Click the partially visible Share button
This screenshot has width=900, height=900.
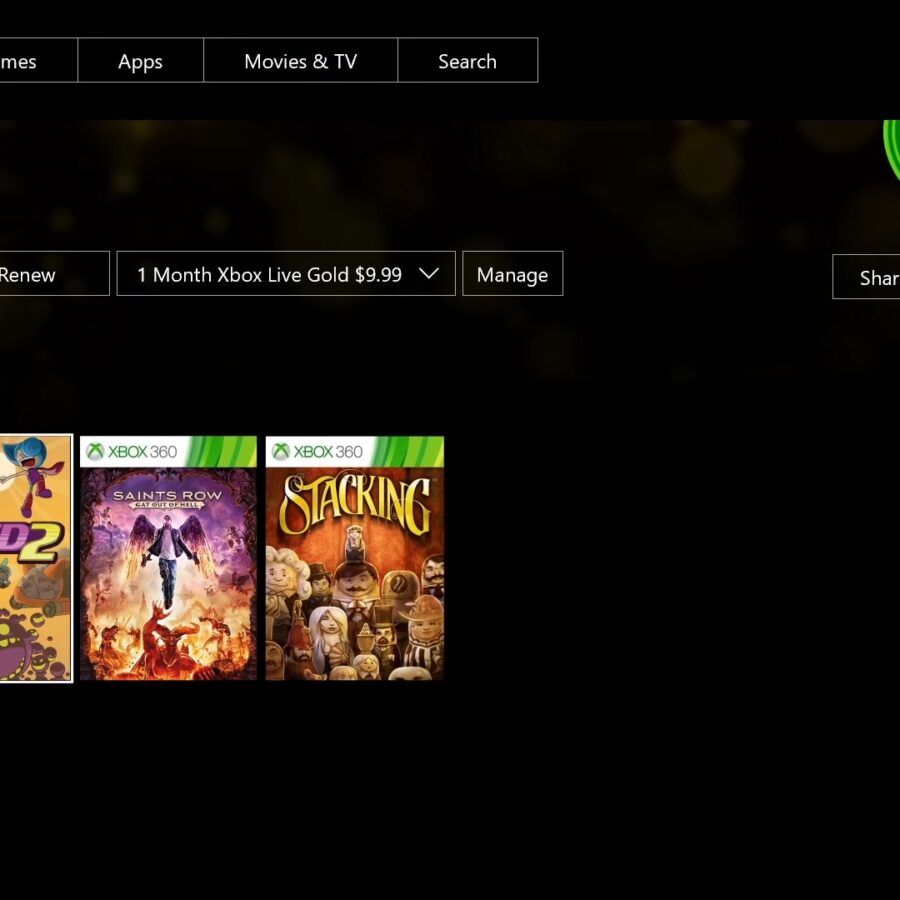pos(870,277)
